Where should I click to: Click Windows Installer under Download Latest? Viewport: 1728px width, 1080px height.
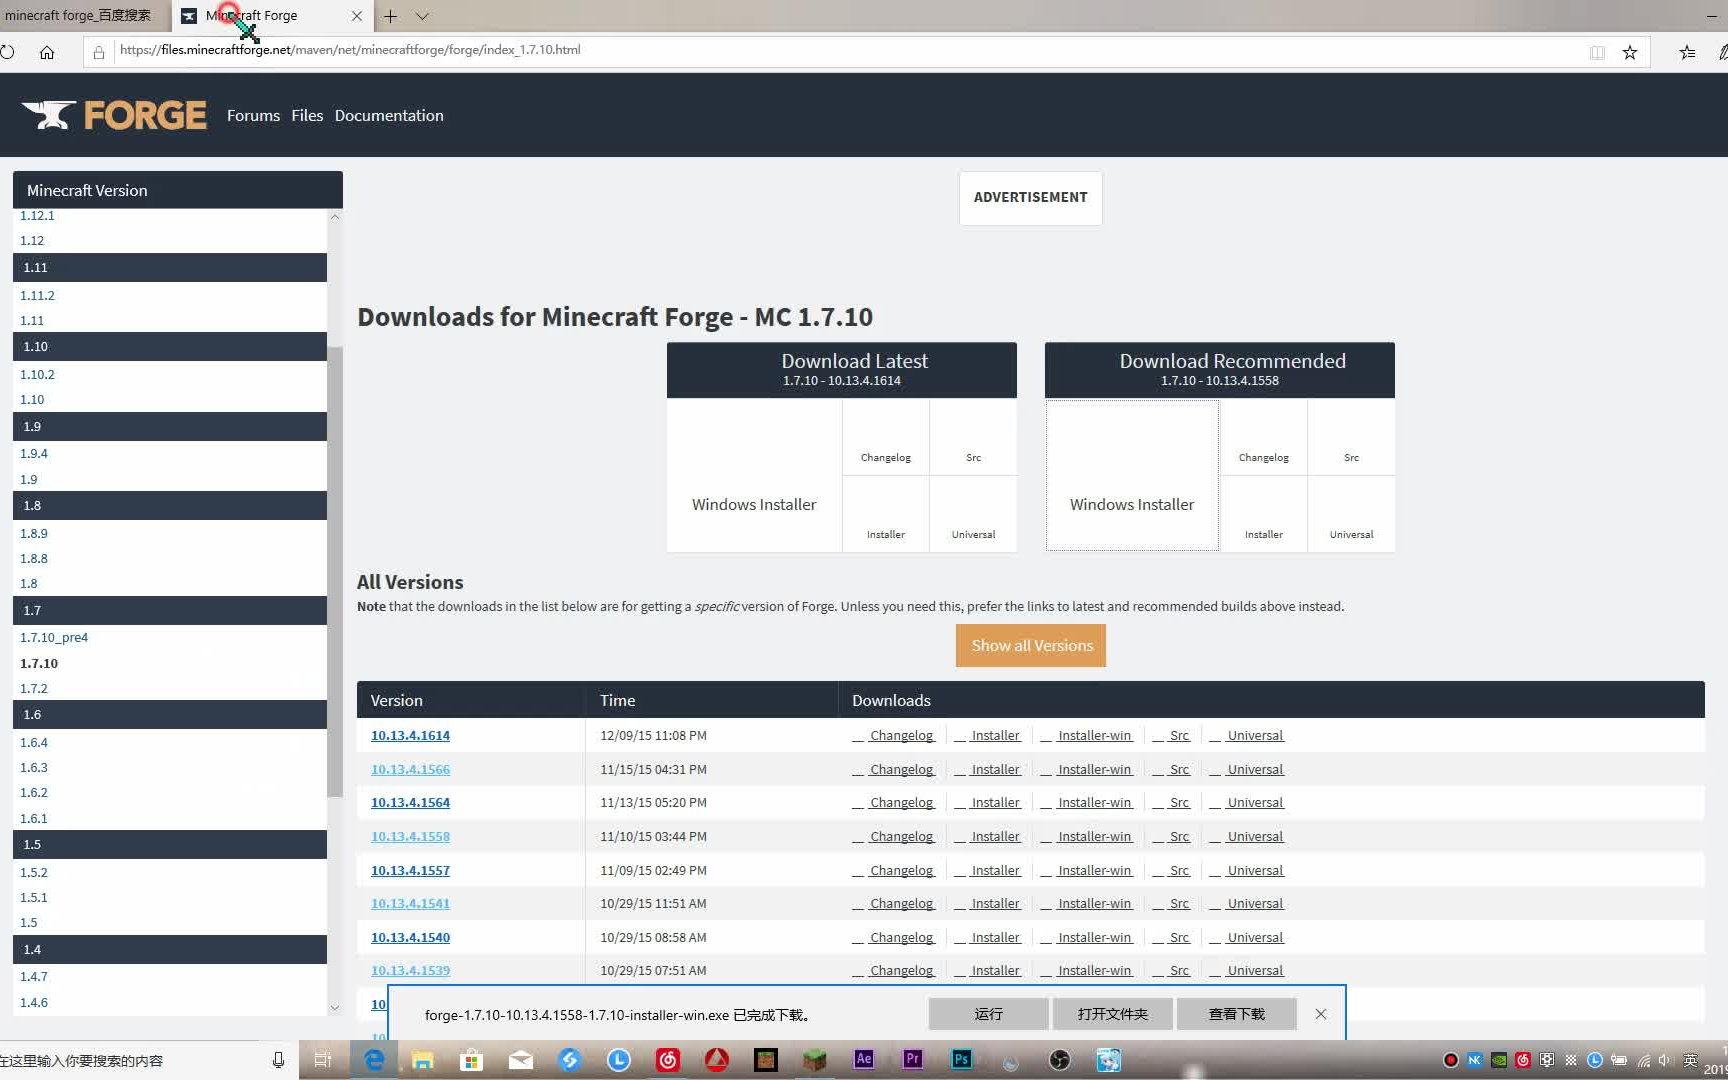(x=754, y=475)
